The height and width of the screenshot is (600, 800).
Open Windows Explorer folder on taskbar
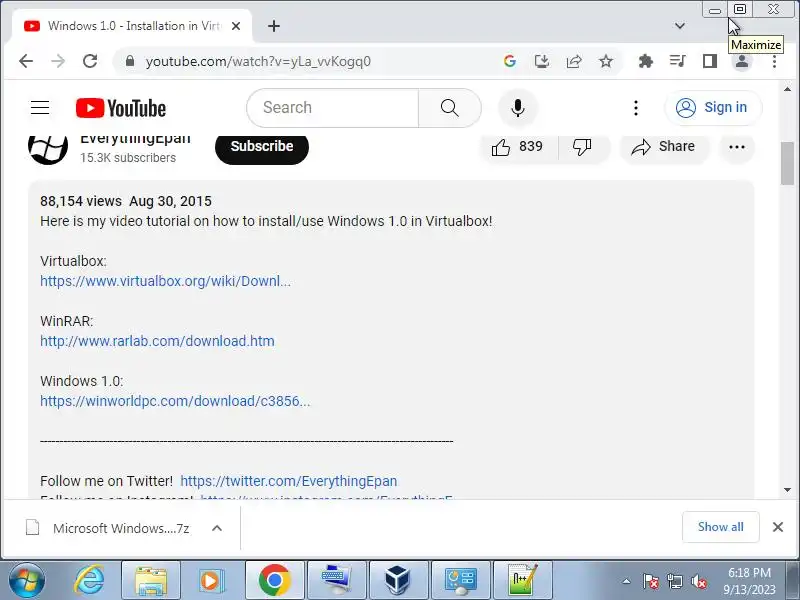[x=151, y=580]
